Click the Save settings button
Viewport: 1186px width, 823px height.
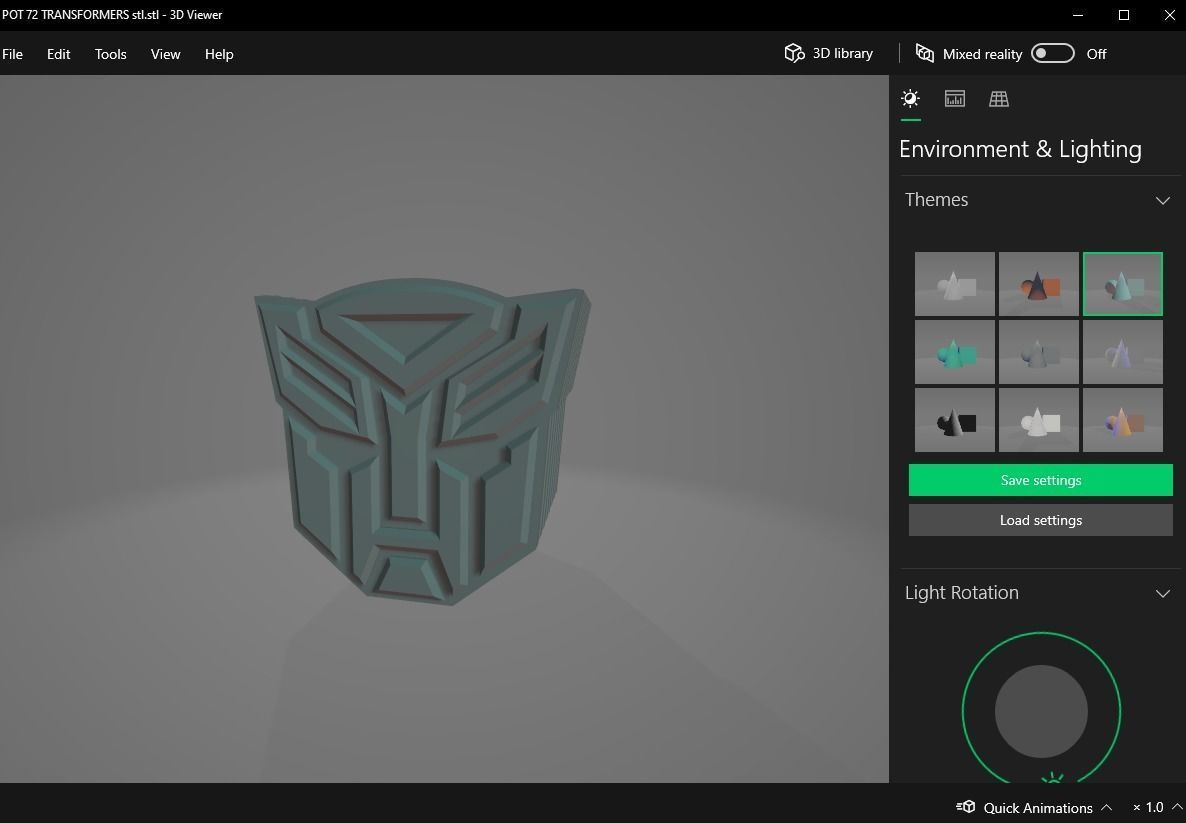coord(1041,480)
